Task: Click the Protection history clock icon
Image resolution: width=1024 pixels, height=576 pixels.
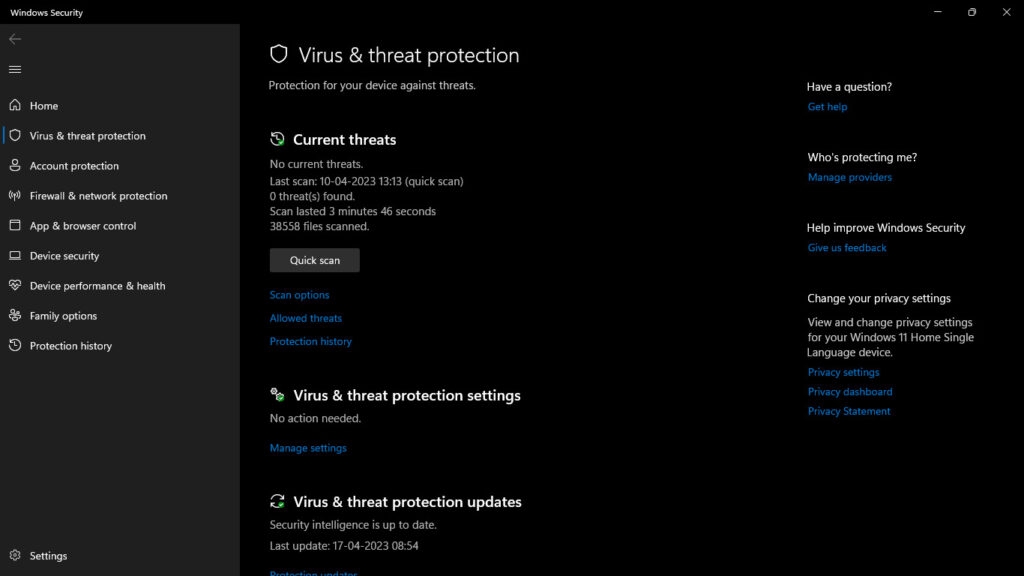Action: pos(15,346)
